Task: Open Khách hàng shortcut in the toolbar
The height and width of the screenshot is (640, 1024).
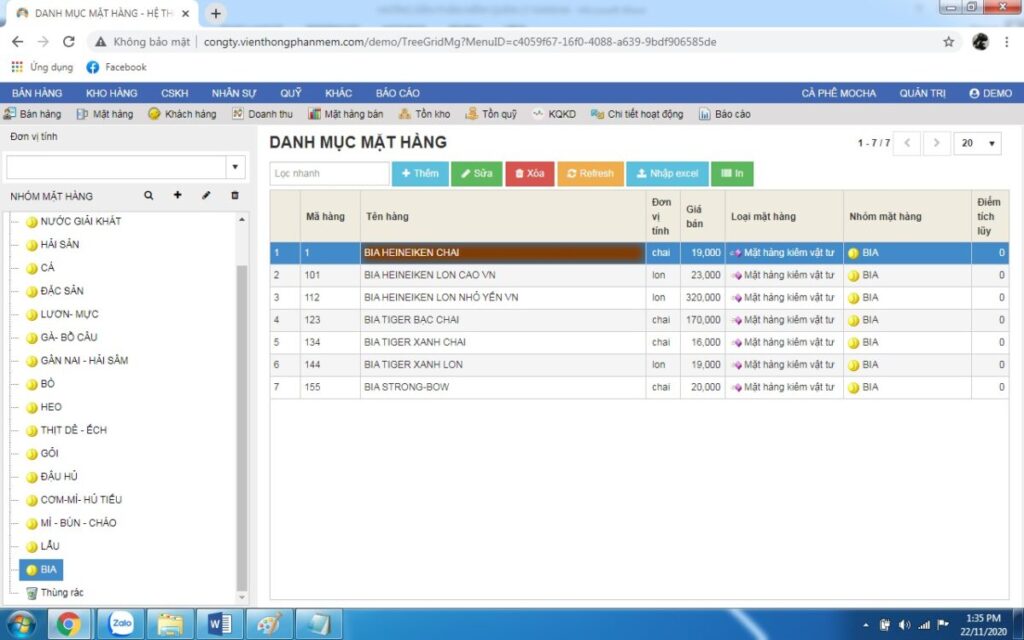Action: 182,114
